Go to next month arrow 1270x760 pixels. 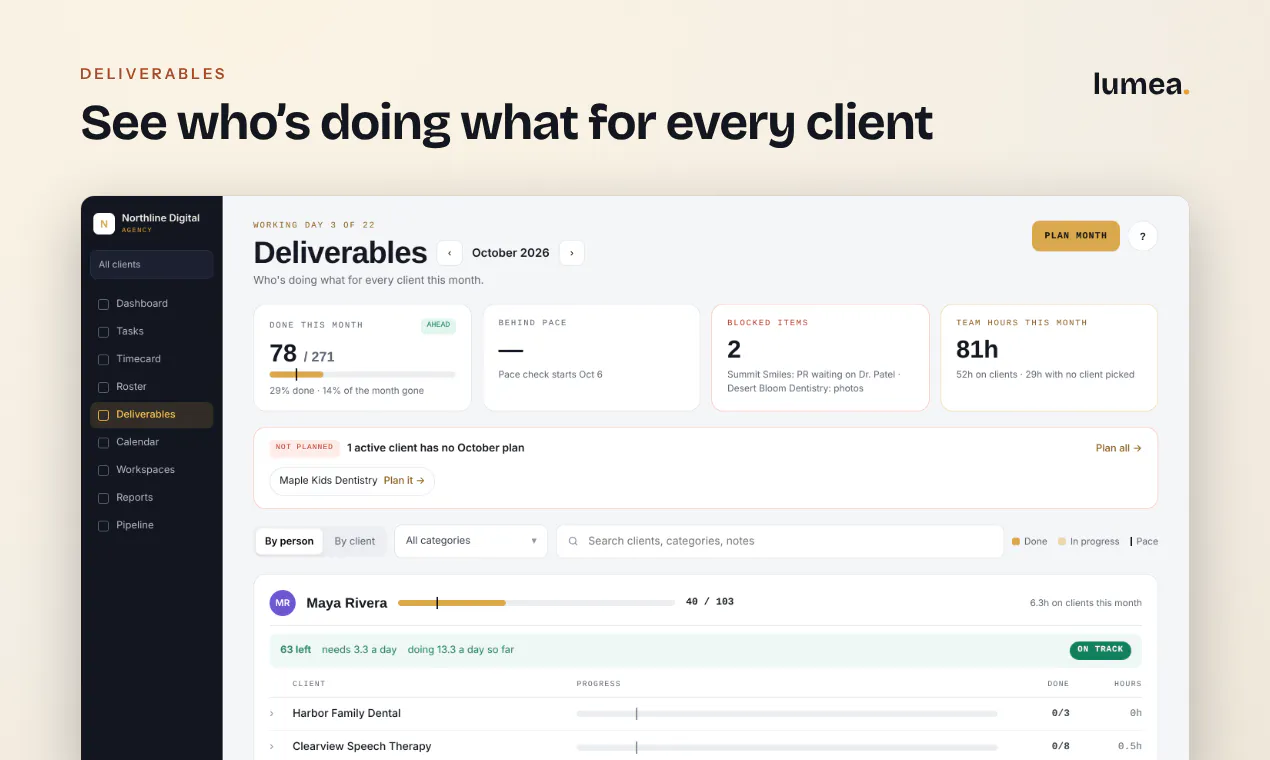pyautogui.click(x=572, y=253)
